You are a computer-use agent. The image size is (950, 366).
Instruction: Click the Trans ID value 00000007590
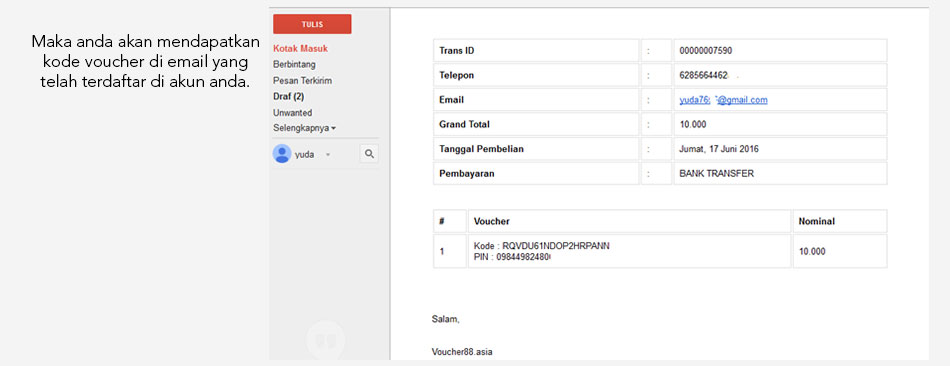pos(705,51)
